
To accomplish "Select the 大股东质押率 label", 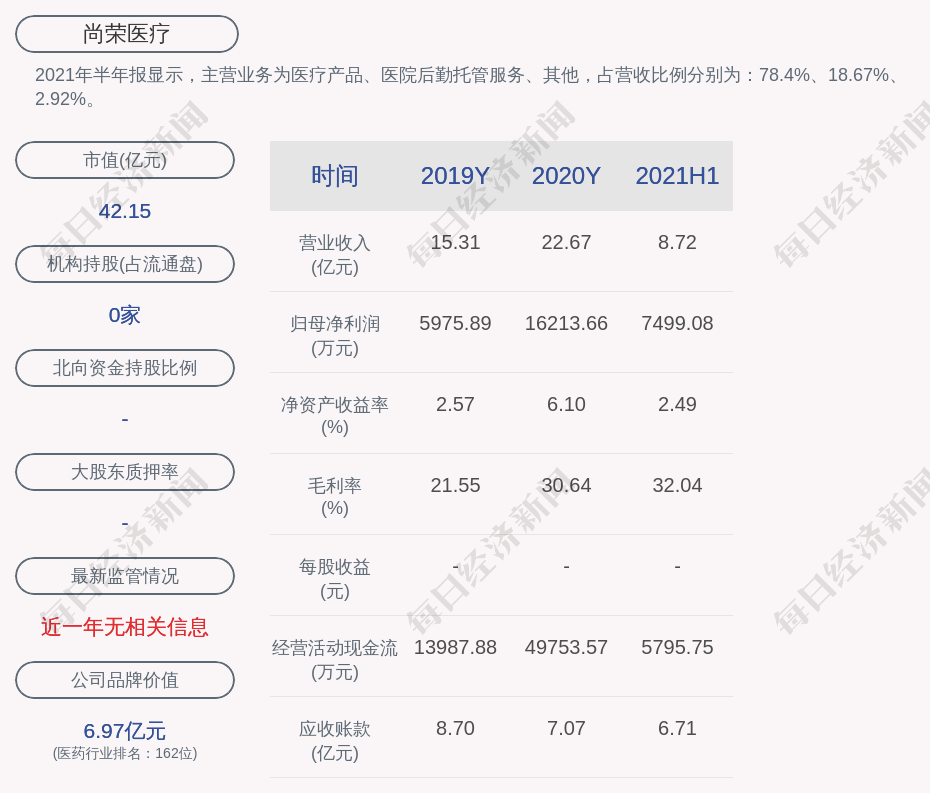I will point(125,472).
